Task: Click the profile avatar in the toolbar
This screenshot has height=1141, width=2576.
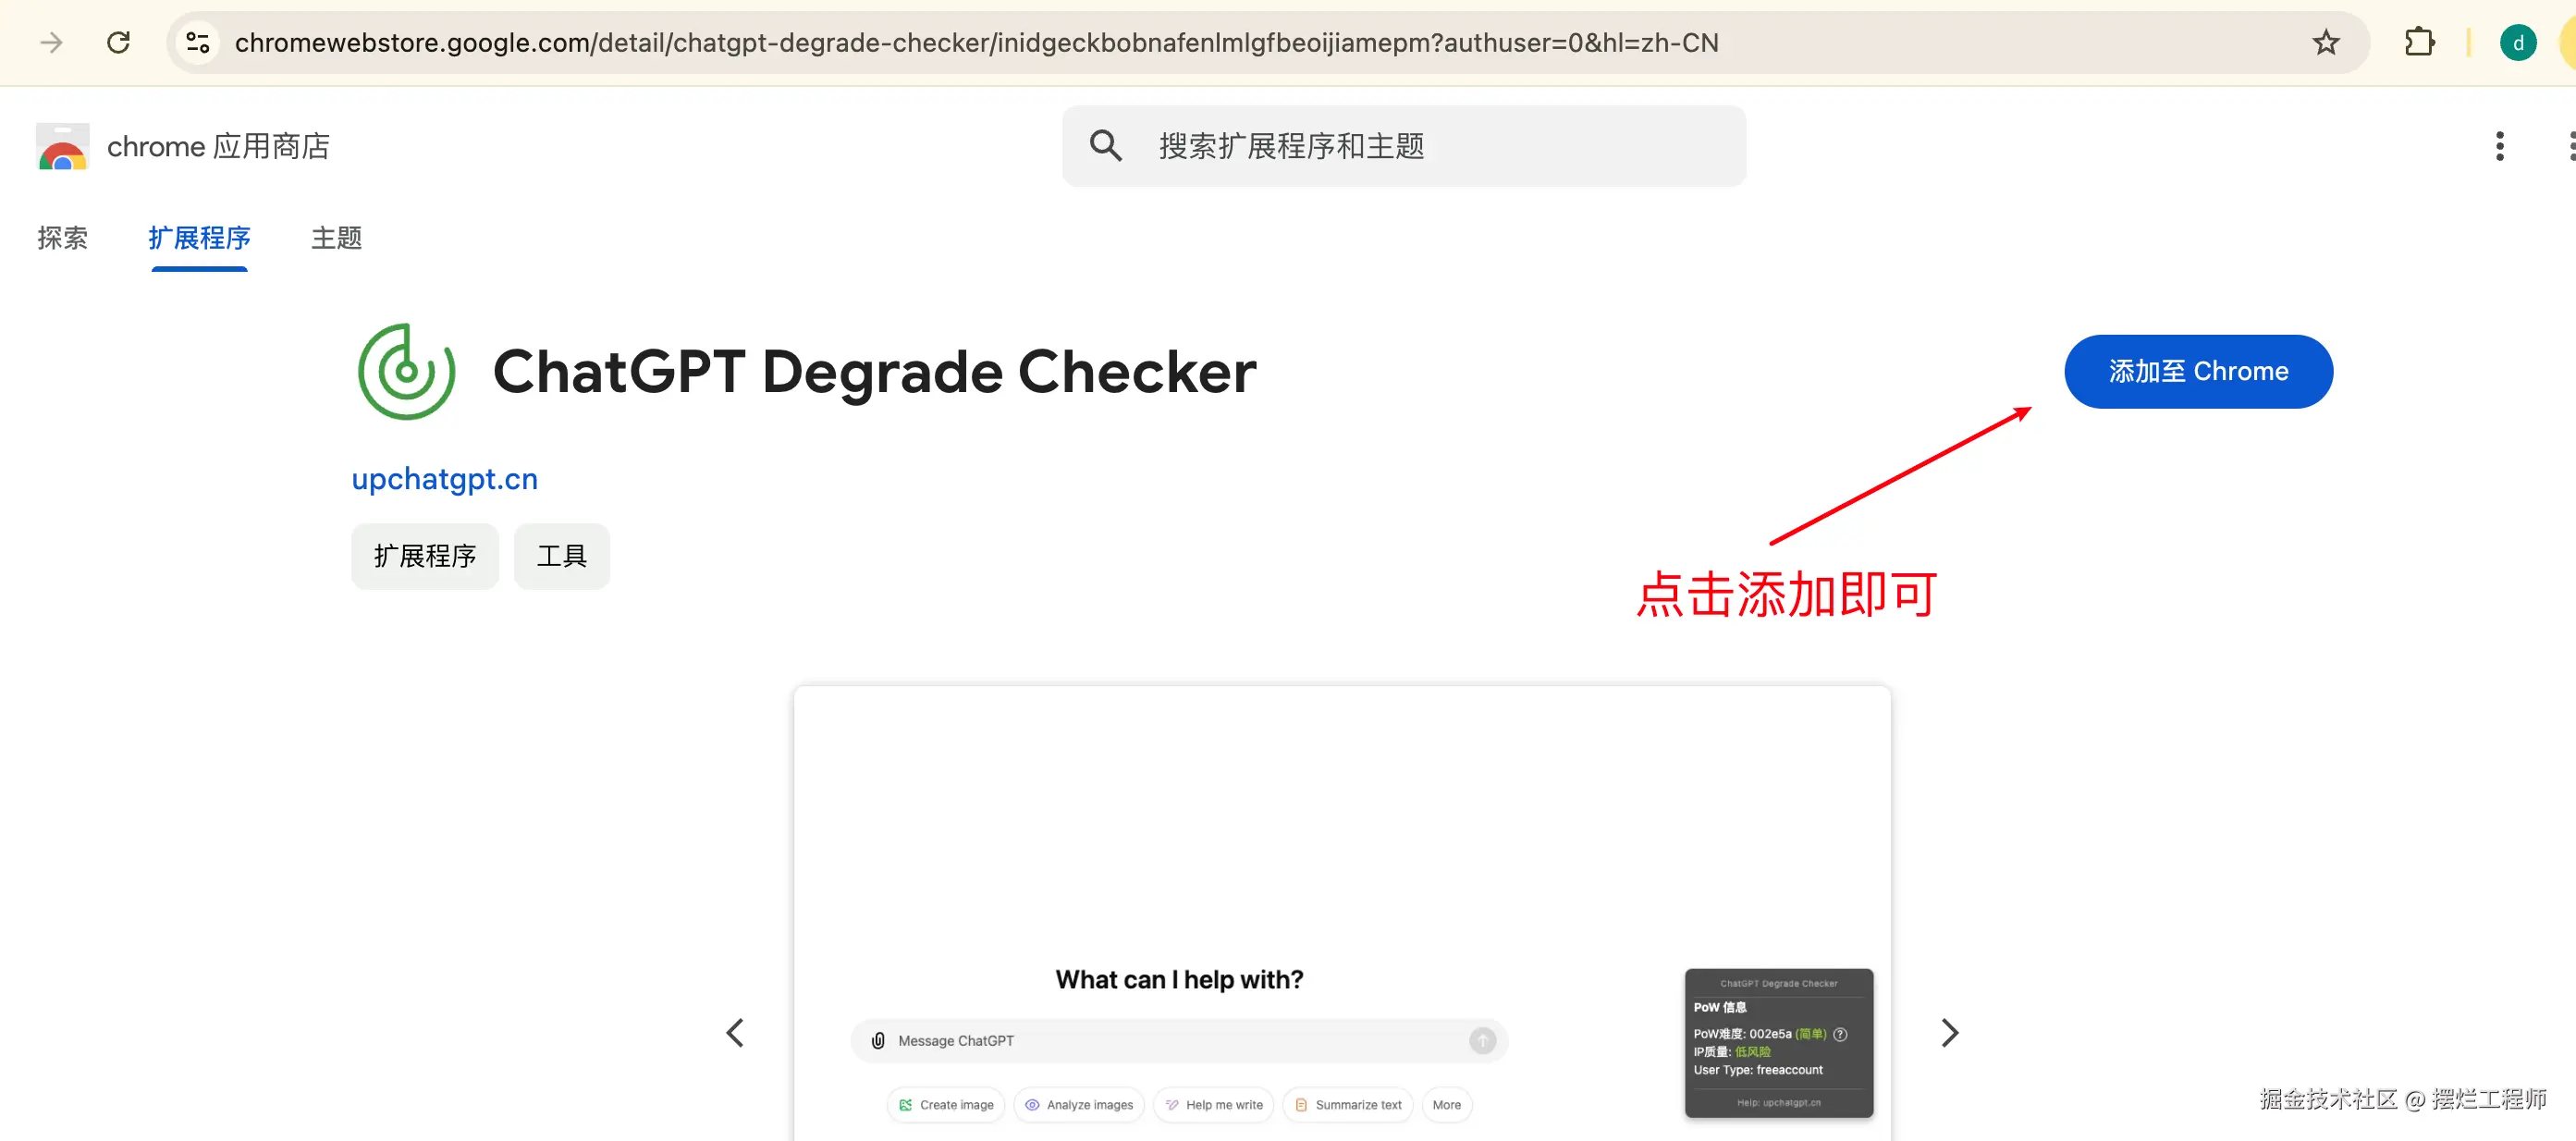Action: tap(2518, 42)
